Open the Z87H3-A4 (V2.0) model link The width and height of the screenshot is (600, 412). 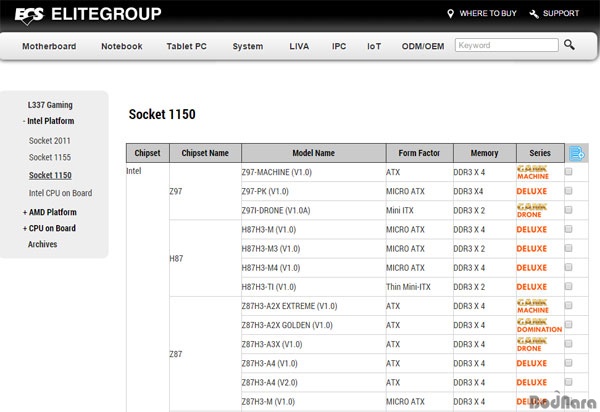tap(269, 383)
